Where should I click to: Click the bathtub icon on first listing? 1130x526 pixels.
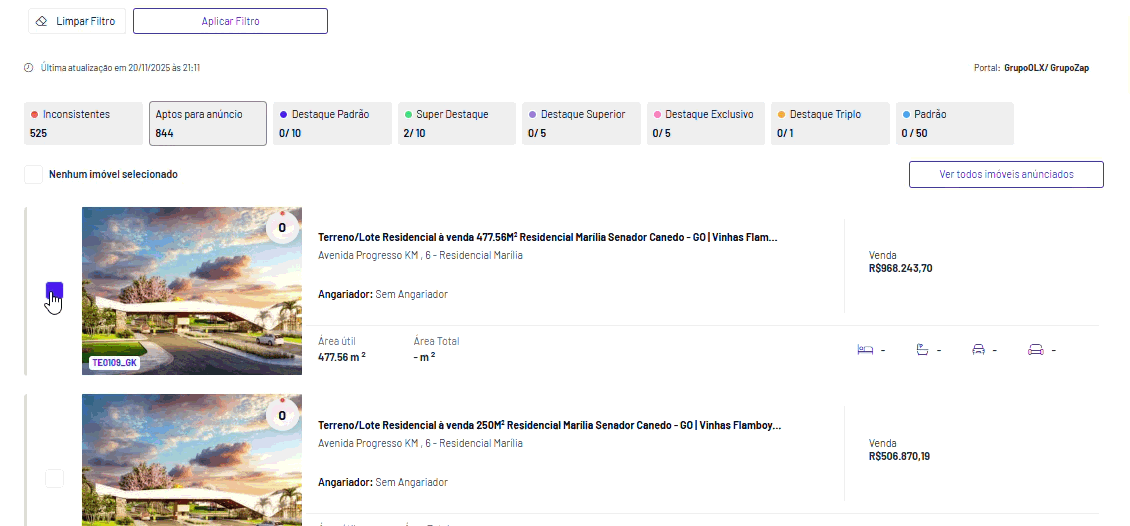922,350
